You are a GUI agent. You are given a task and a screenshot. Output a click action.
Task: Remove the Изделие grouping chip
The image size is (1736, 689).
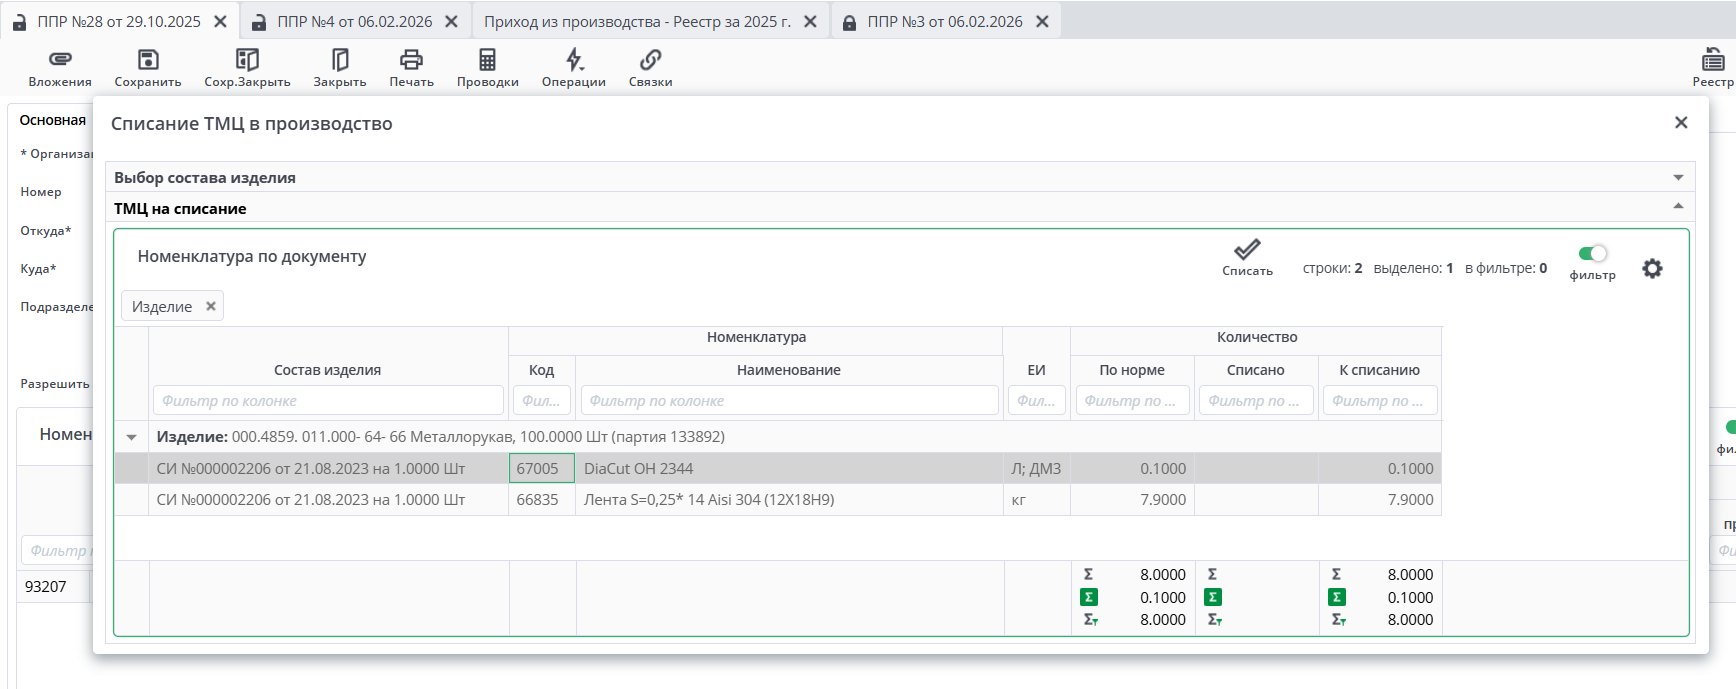pos(211,306)
